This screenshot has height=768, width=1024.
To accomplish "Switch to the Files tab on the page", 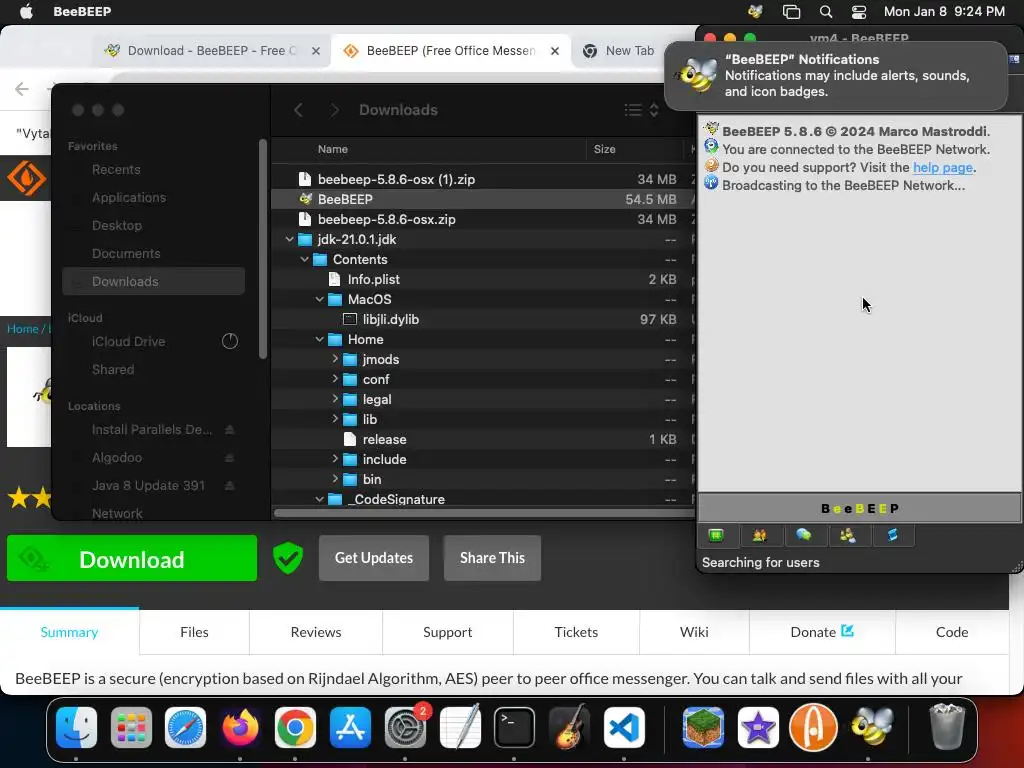I will click(x=194, y=632).
